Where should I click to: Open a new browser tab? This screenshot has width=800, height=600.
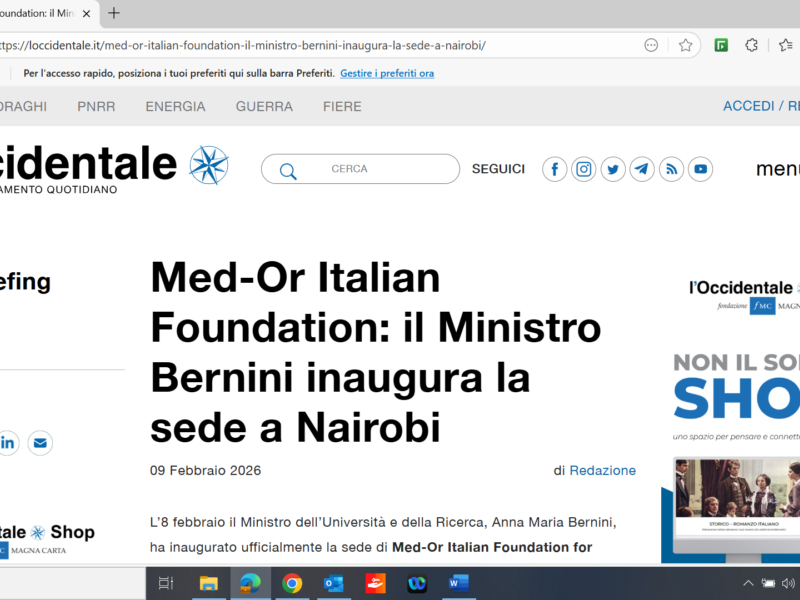tap(113, 14)
